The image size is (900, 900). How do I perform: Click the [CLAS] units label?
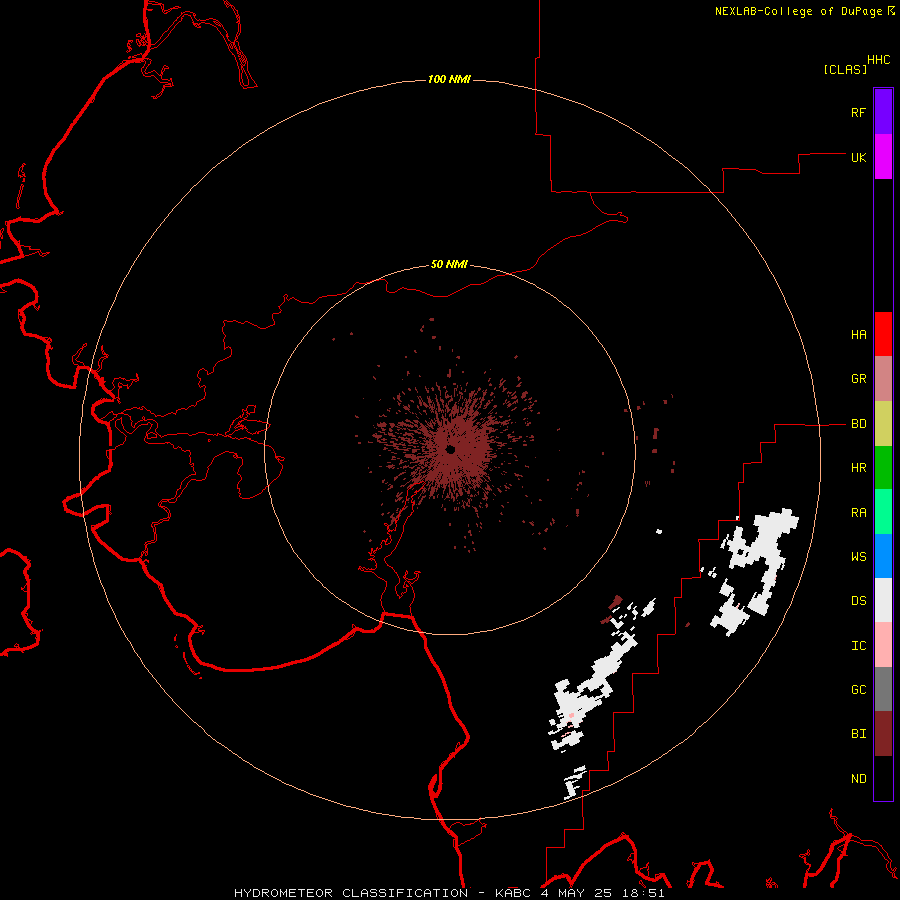845,69
